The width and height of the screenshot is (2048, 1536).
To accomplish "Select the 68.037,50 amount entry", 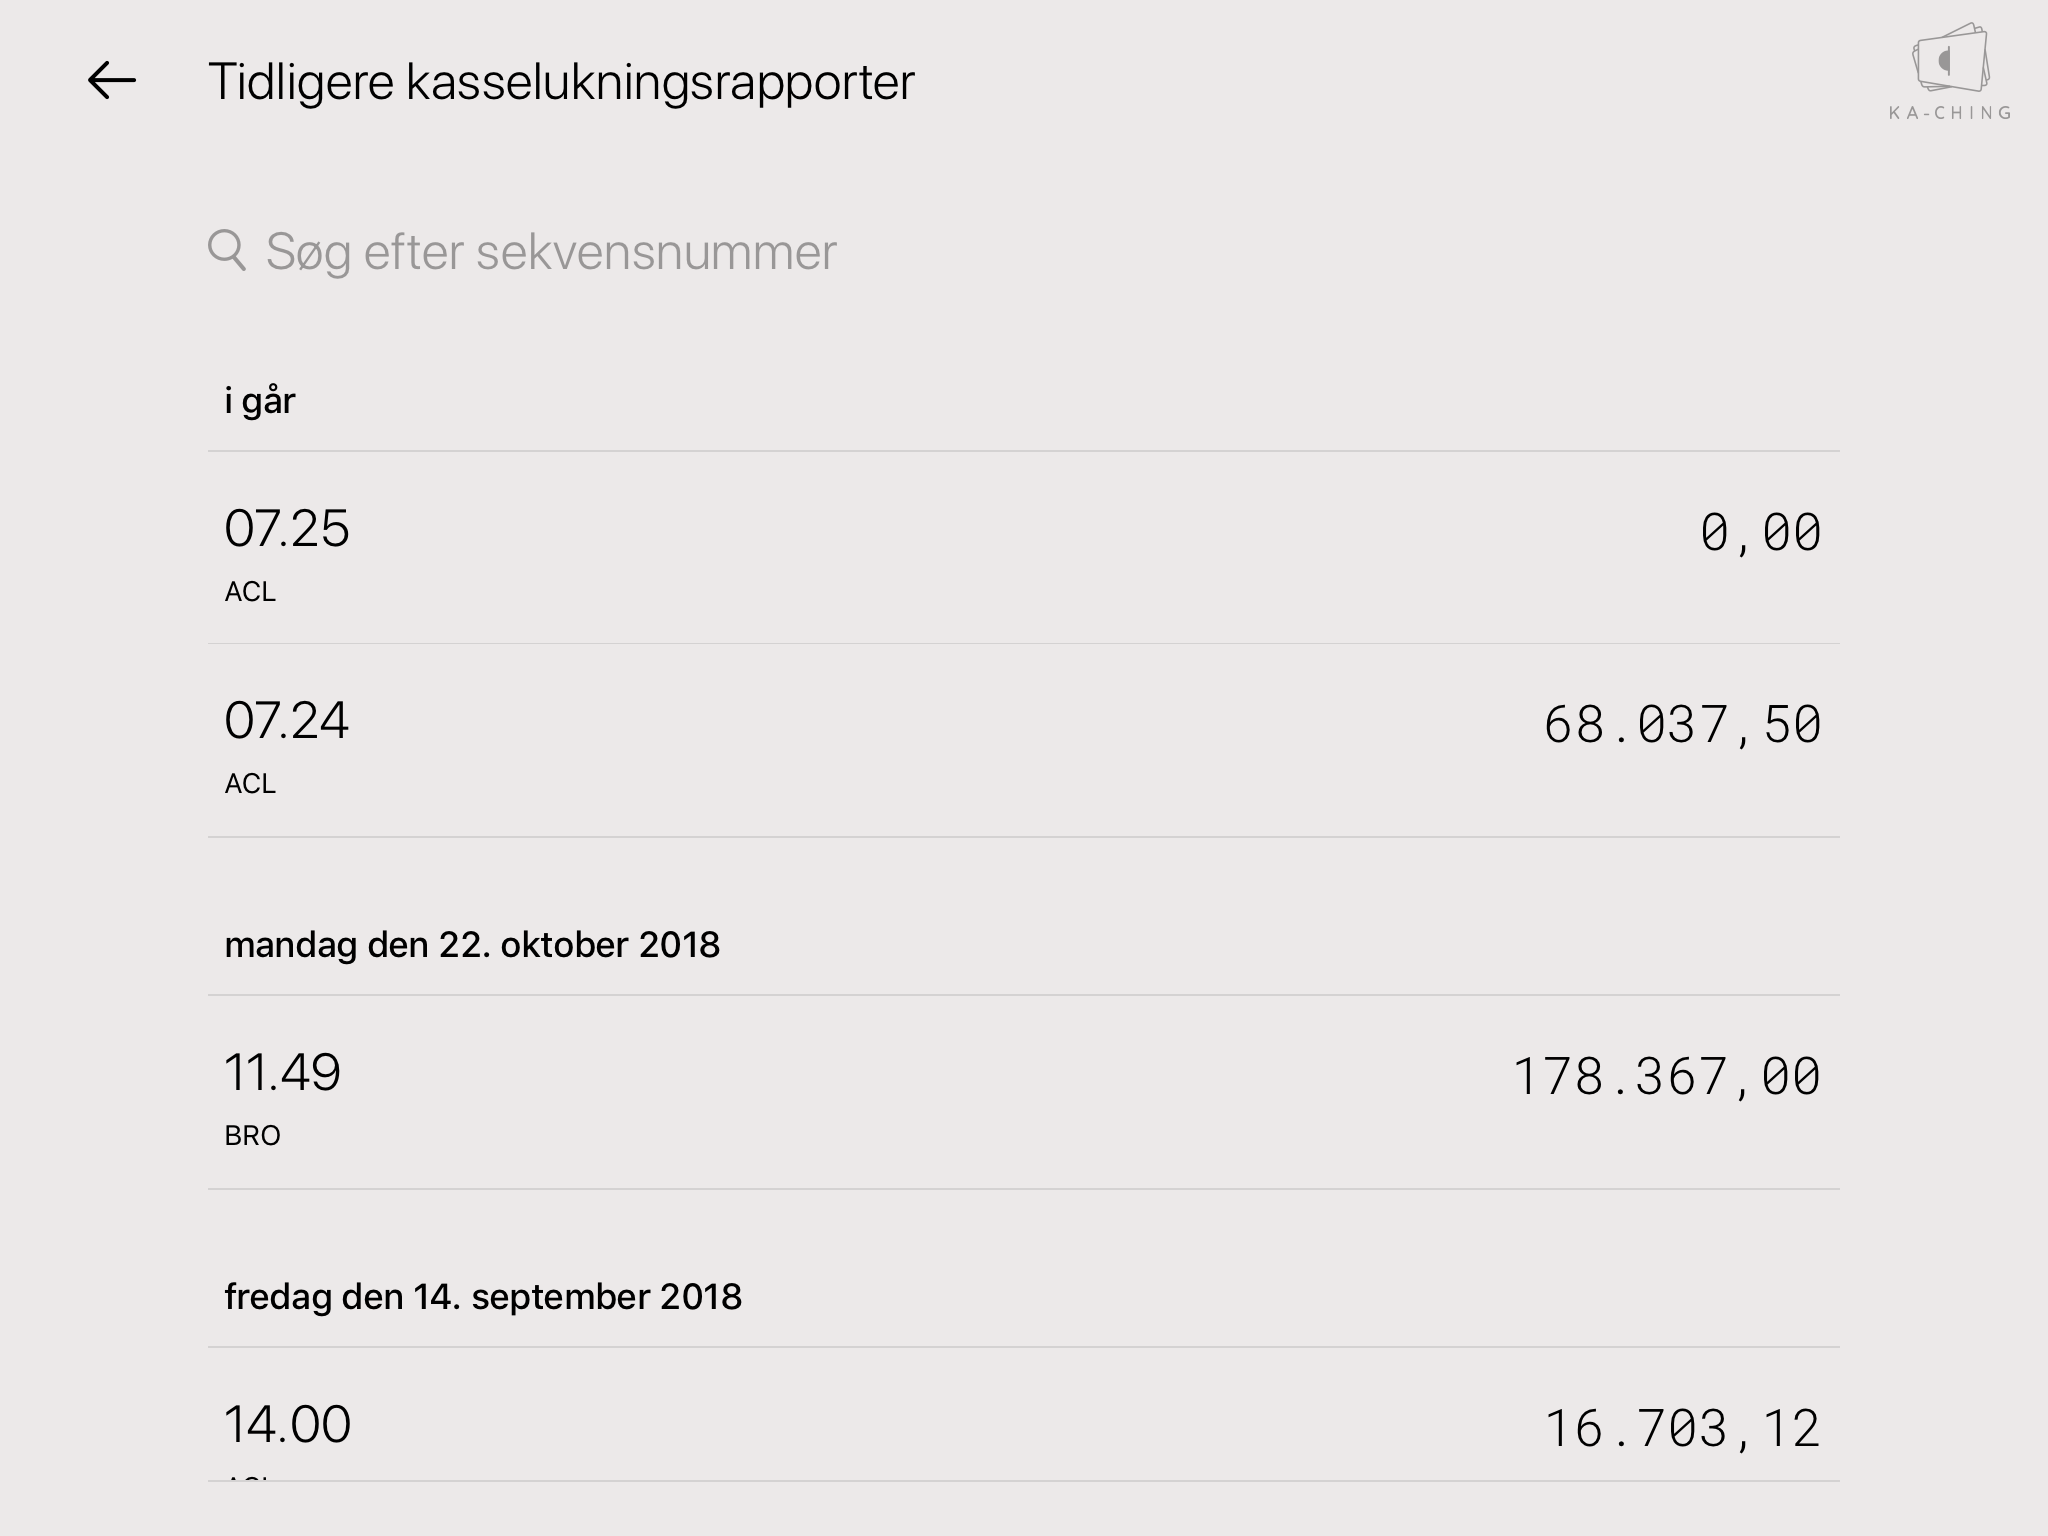I will [x=1682, y=725].
